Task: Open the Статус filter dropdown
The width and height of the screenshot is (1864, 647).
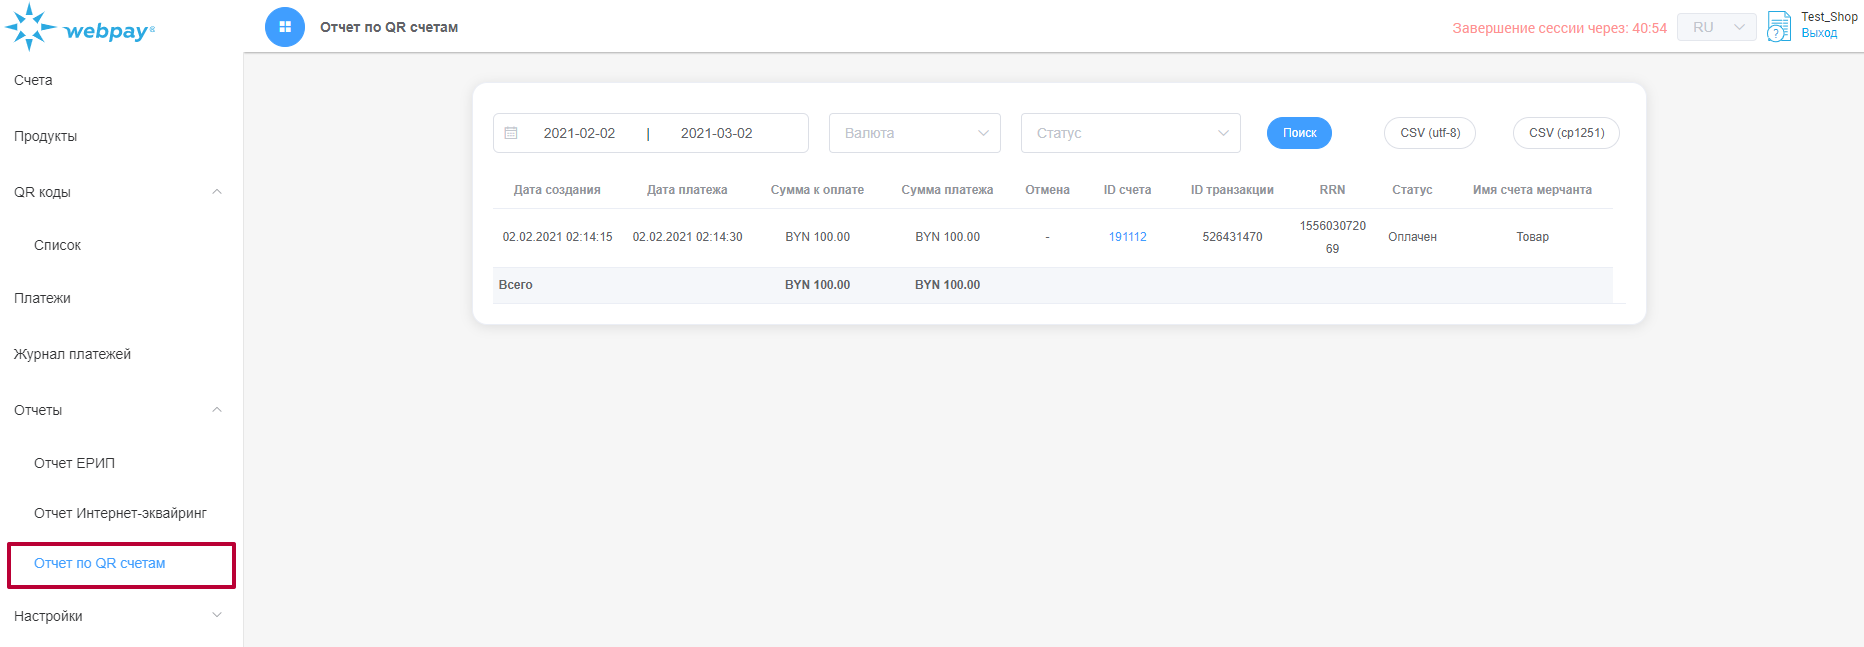Action: click(x=1130, y=133)
